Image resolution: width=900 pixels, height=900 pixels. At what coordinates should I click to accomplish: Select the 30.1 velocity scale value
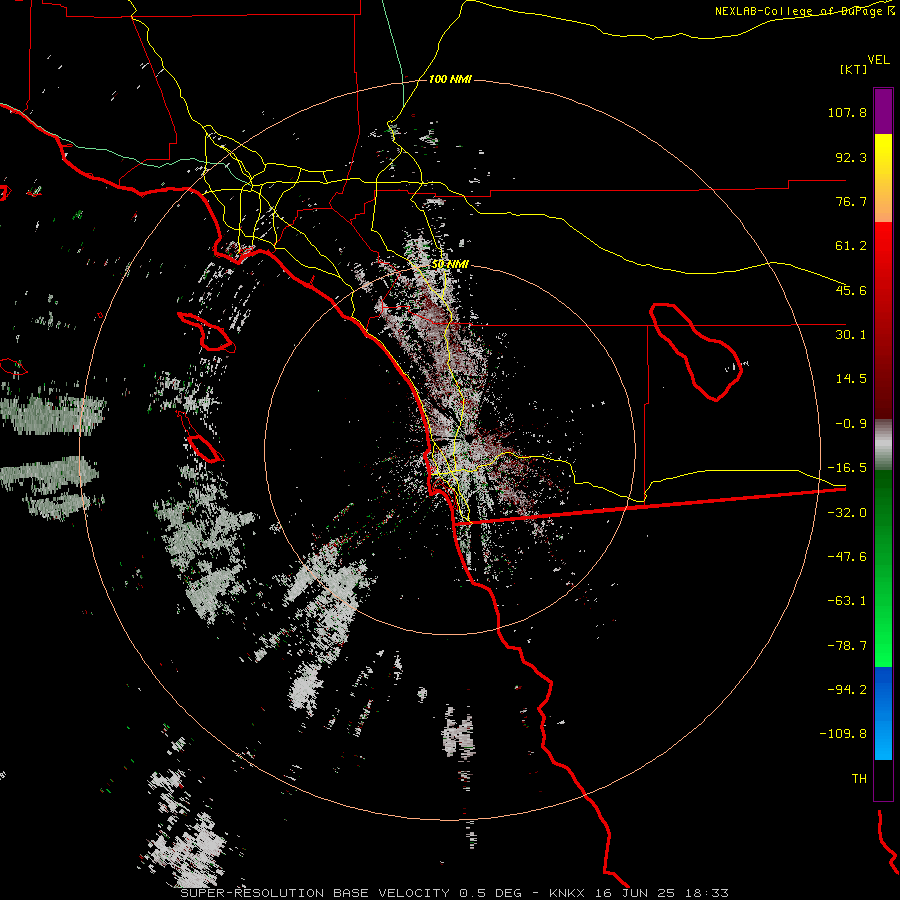click(851, 335)
